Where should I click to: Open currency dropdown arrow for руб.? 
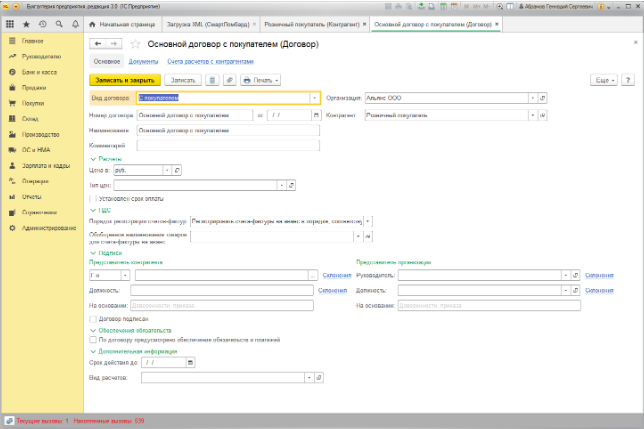[x=167, y=170]
